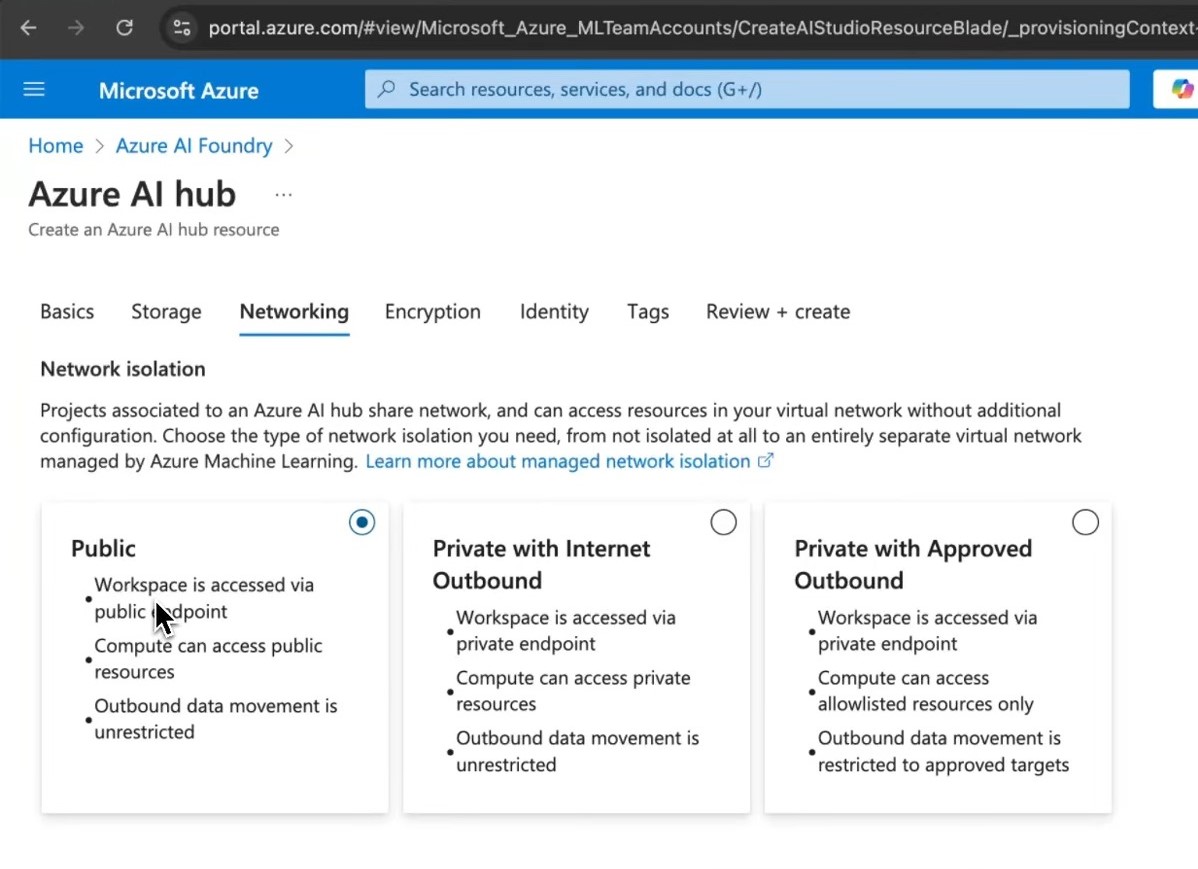Viewport: 1198px width, 869px height.
Task: Select the Public network isolation radio button
Action: point(361,522)
